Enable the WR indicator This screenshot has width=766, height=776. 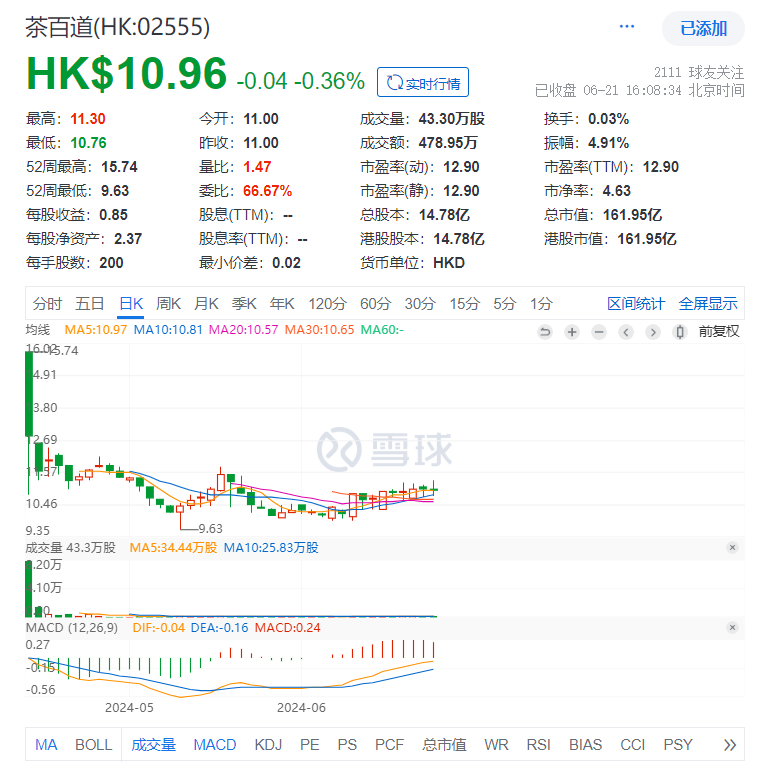(x=496, y=745)
